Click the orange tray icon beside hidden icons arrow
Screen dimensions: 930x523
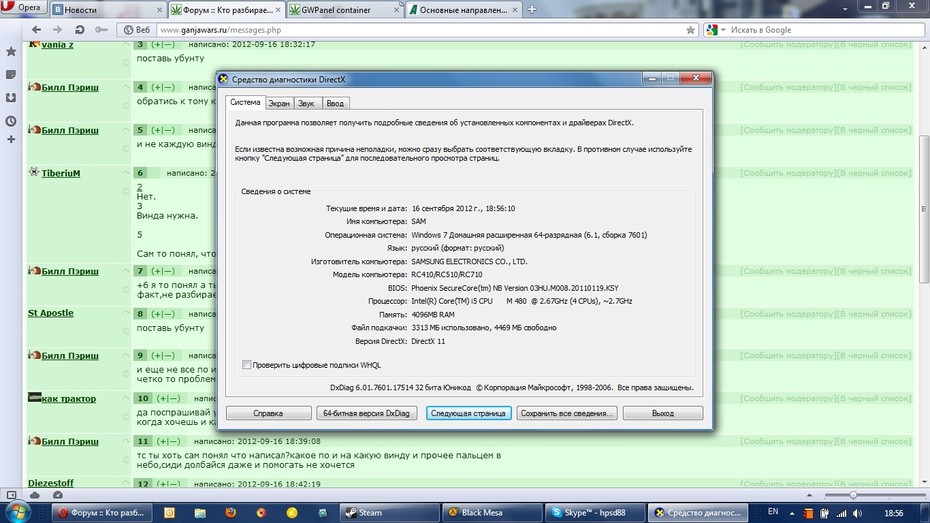(x=808, y=513)
